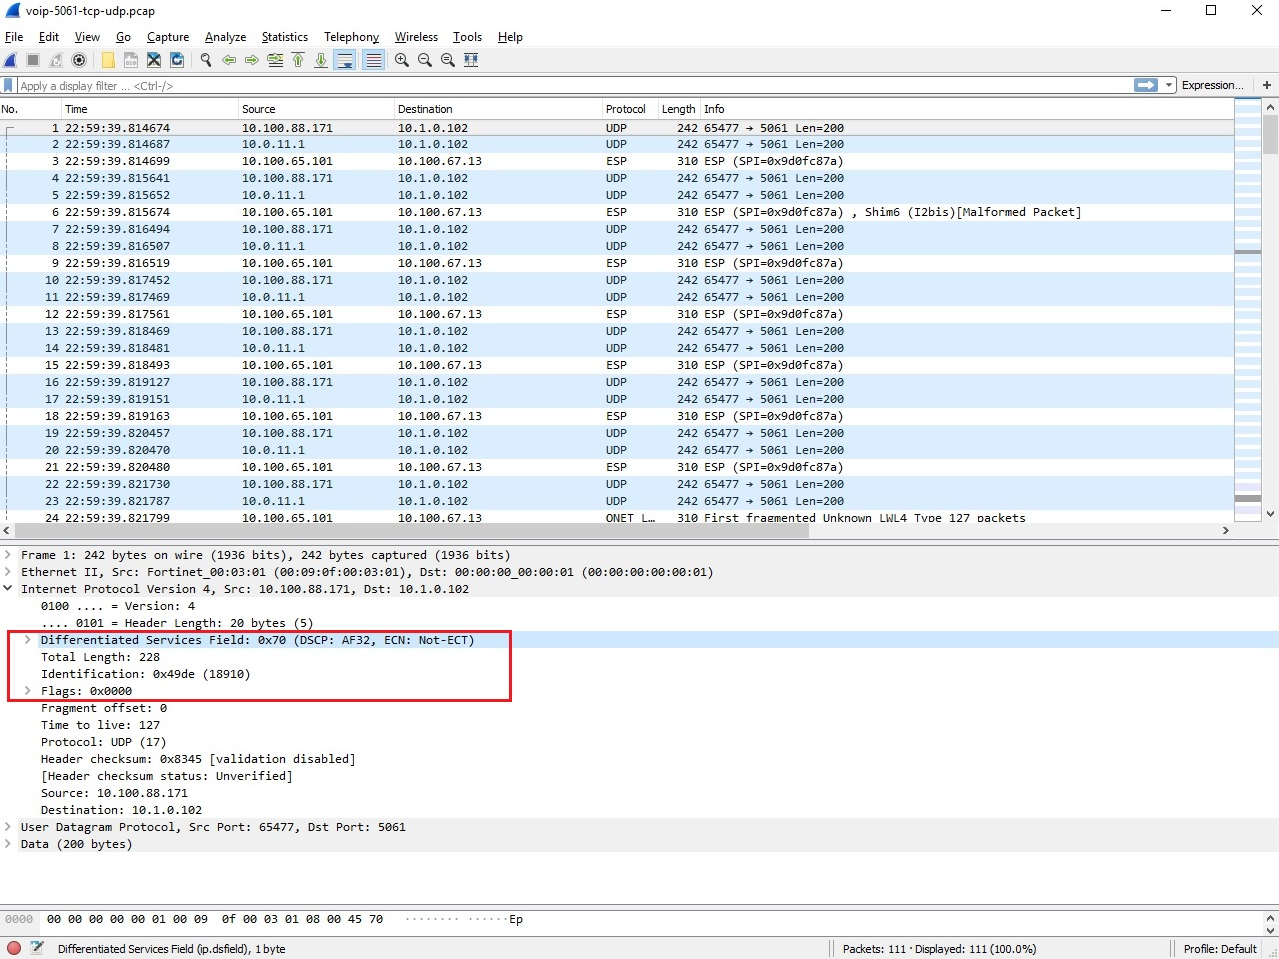Toggle the Expert Information indicator in status bar
The height and width of the screenshot is (959, 1279).
coord(11,948)
